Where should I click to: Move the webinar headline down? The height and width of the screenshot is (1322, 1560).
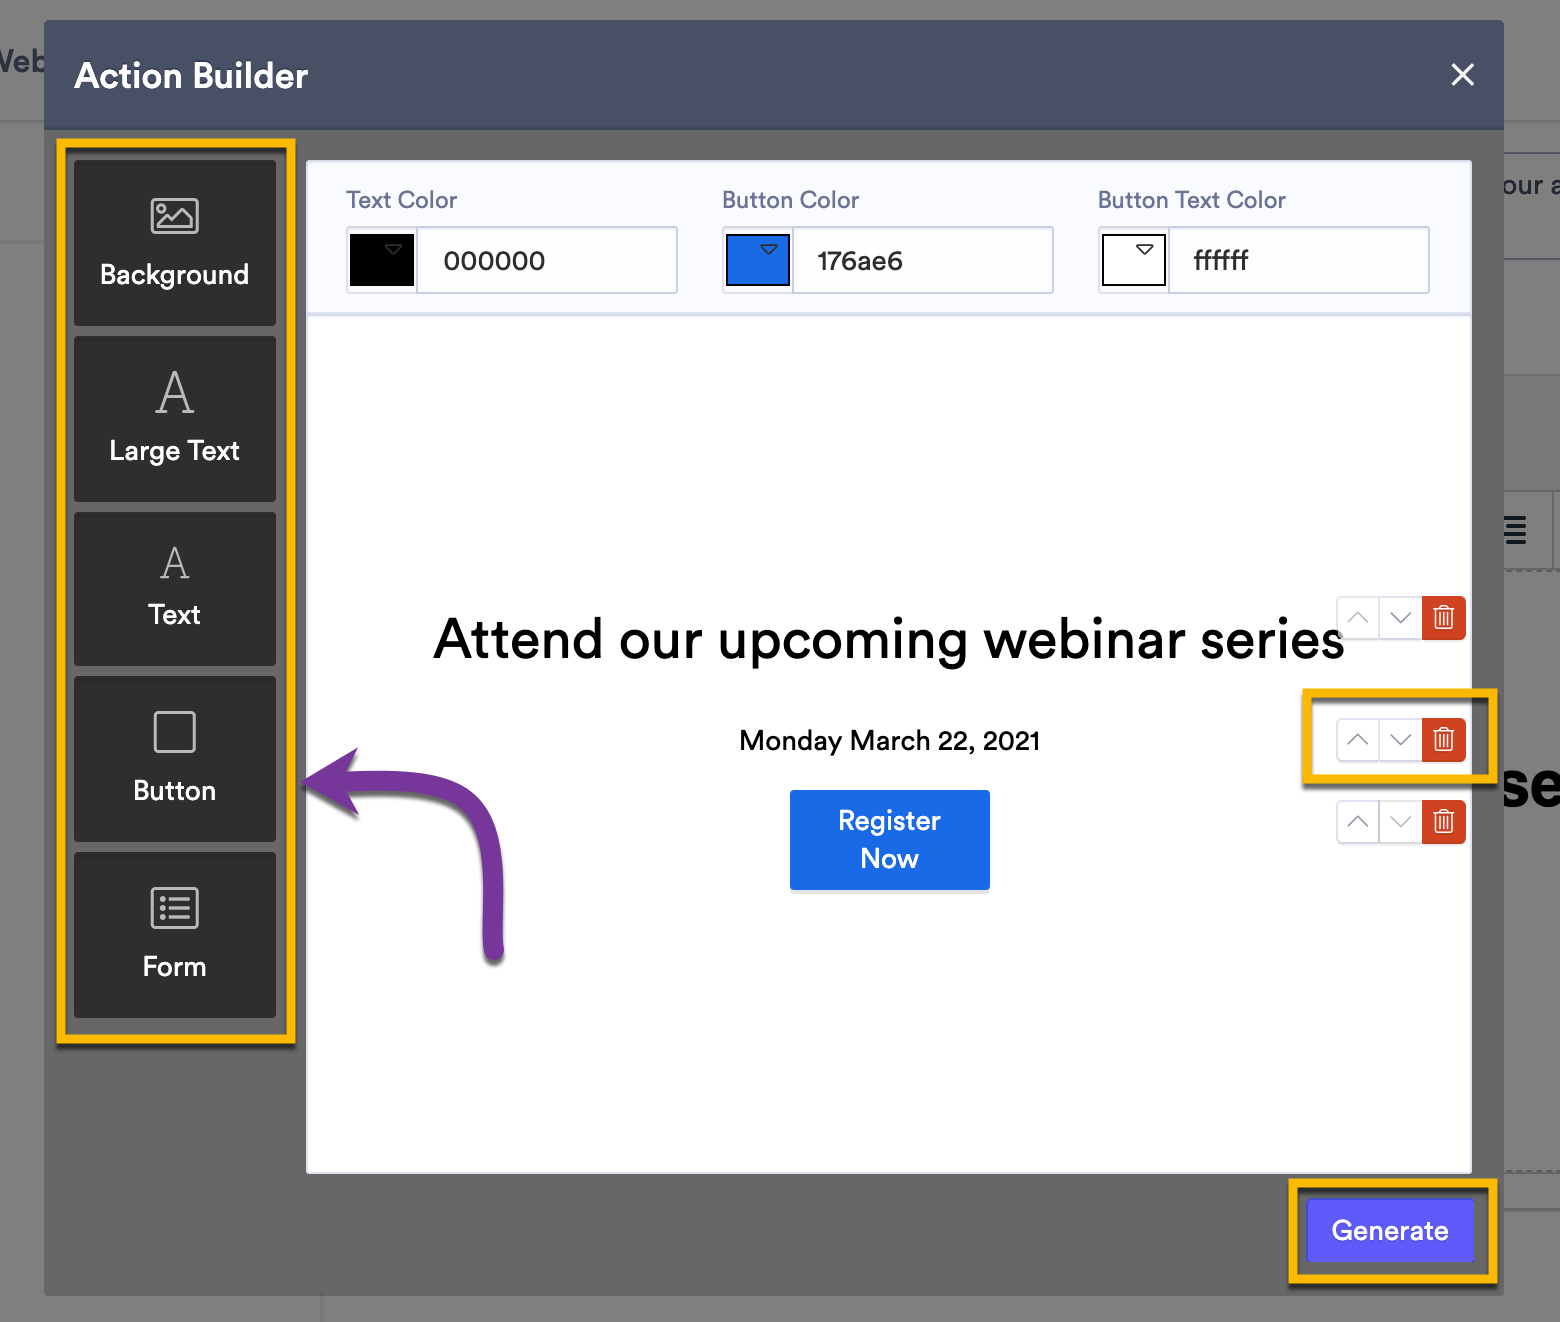pos(1401,618)
